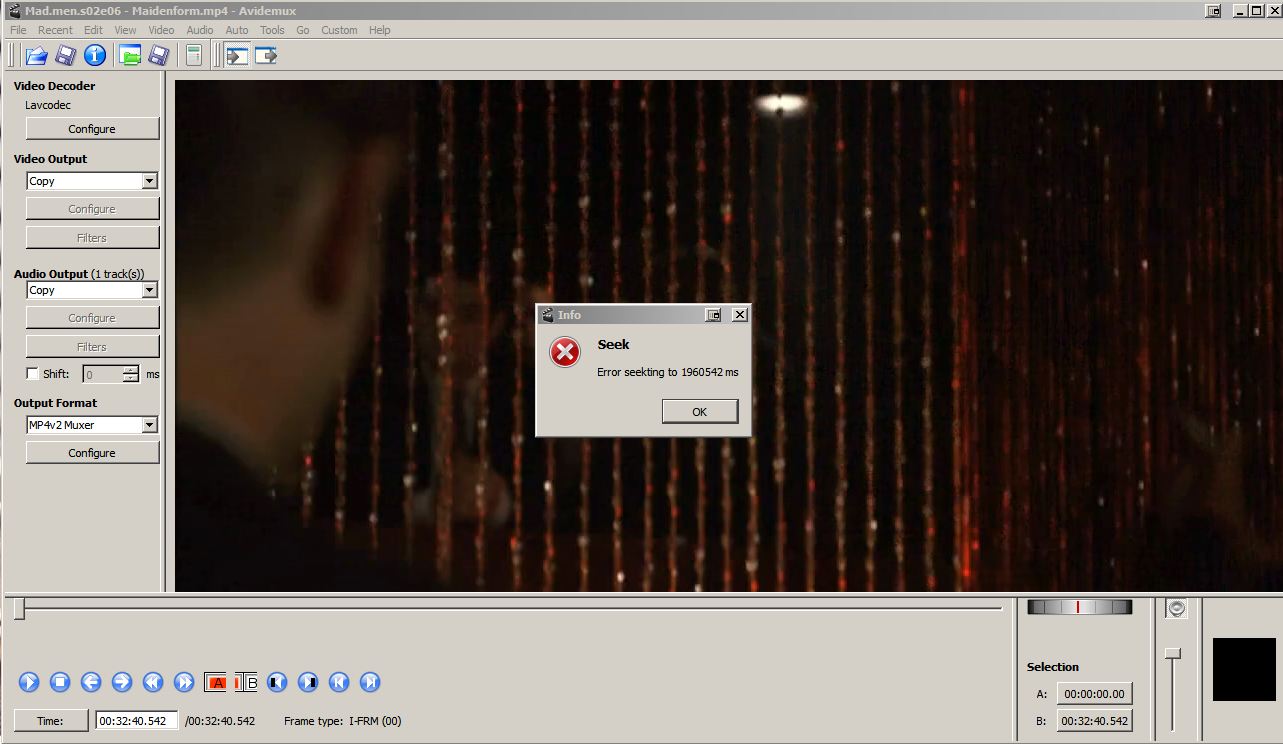Click Filters under Video Output
This screenshot has width=1283, height=744.
[92, 238]
